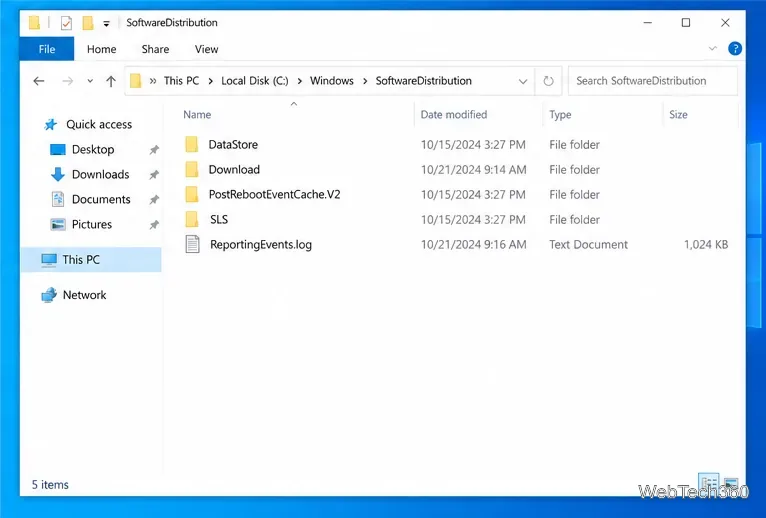Open the Help question mark icon
Image resolution: width=766 pixels, height=518 pixels.
point(735,48)
